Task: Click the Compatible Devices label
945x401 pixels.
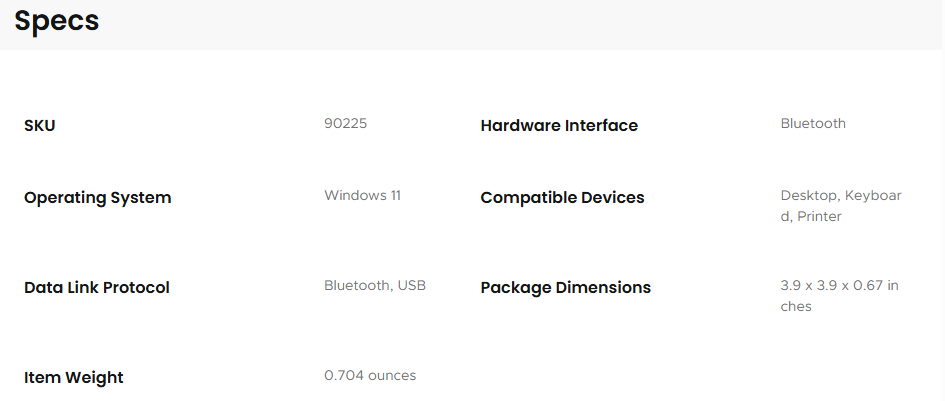Action: pyautogui.click(x=562, y=198)
